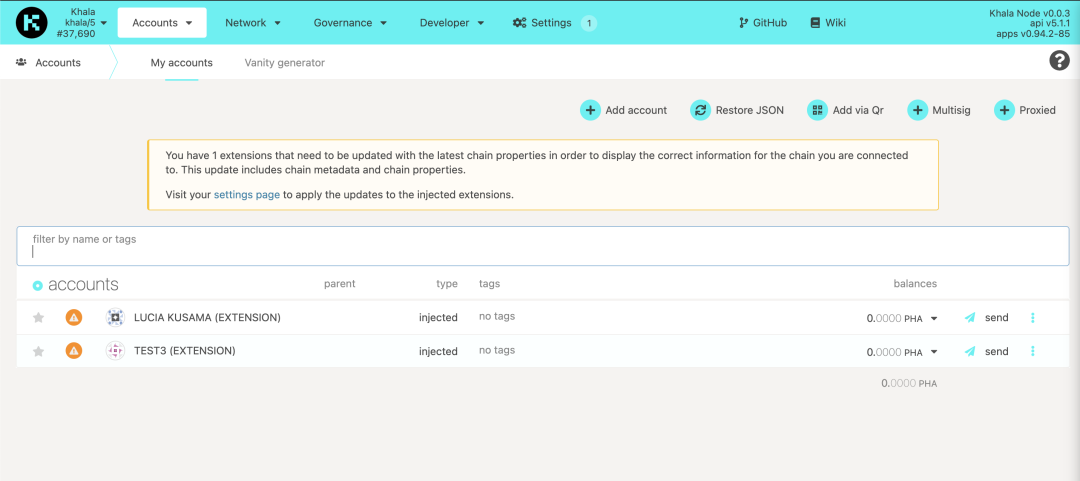
Task: Favorite the LUCIA KUSAMA account star
Action: click(39, 318)
